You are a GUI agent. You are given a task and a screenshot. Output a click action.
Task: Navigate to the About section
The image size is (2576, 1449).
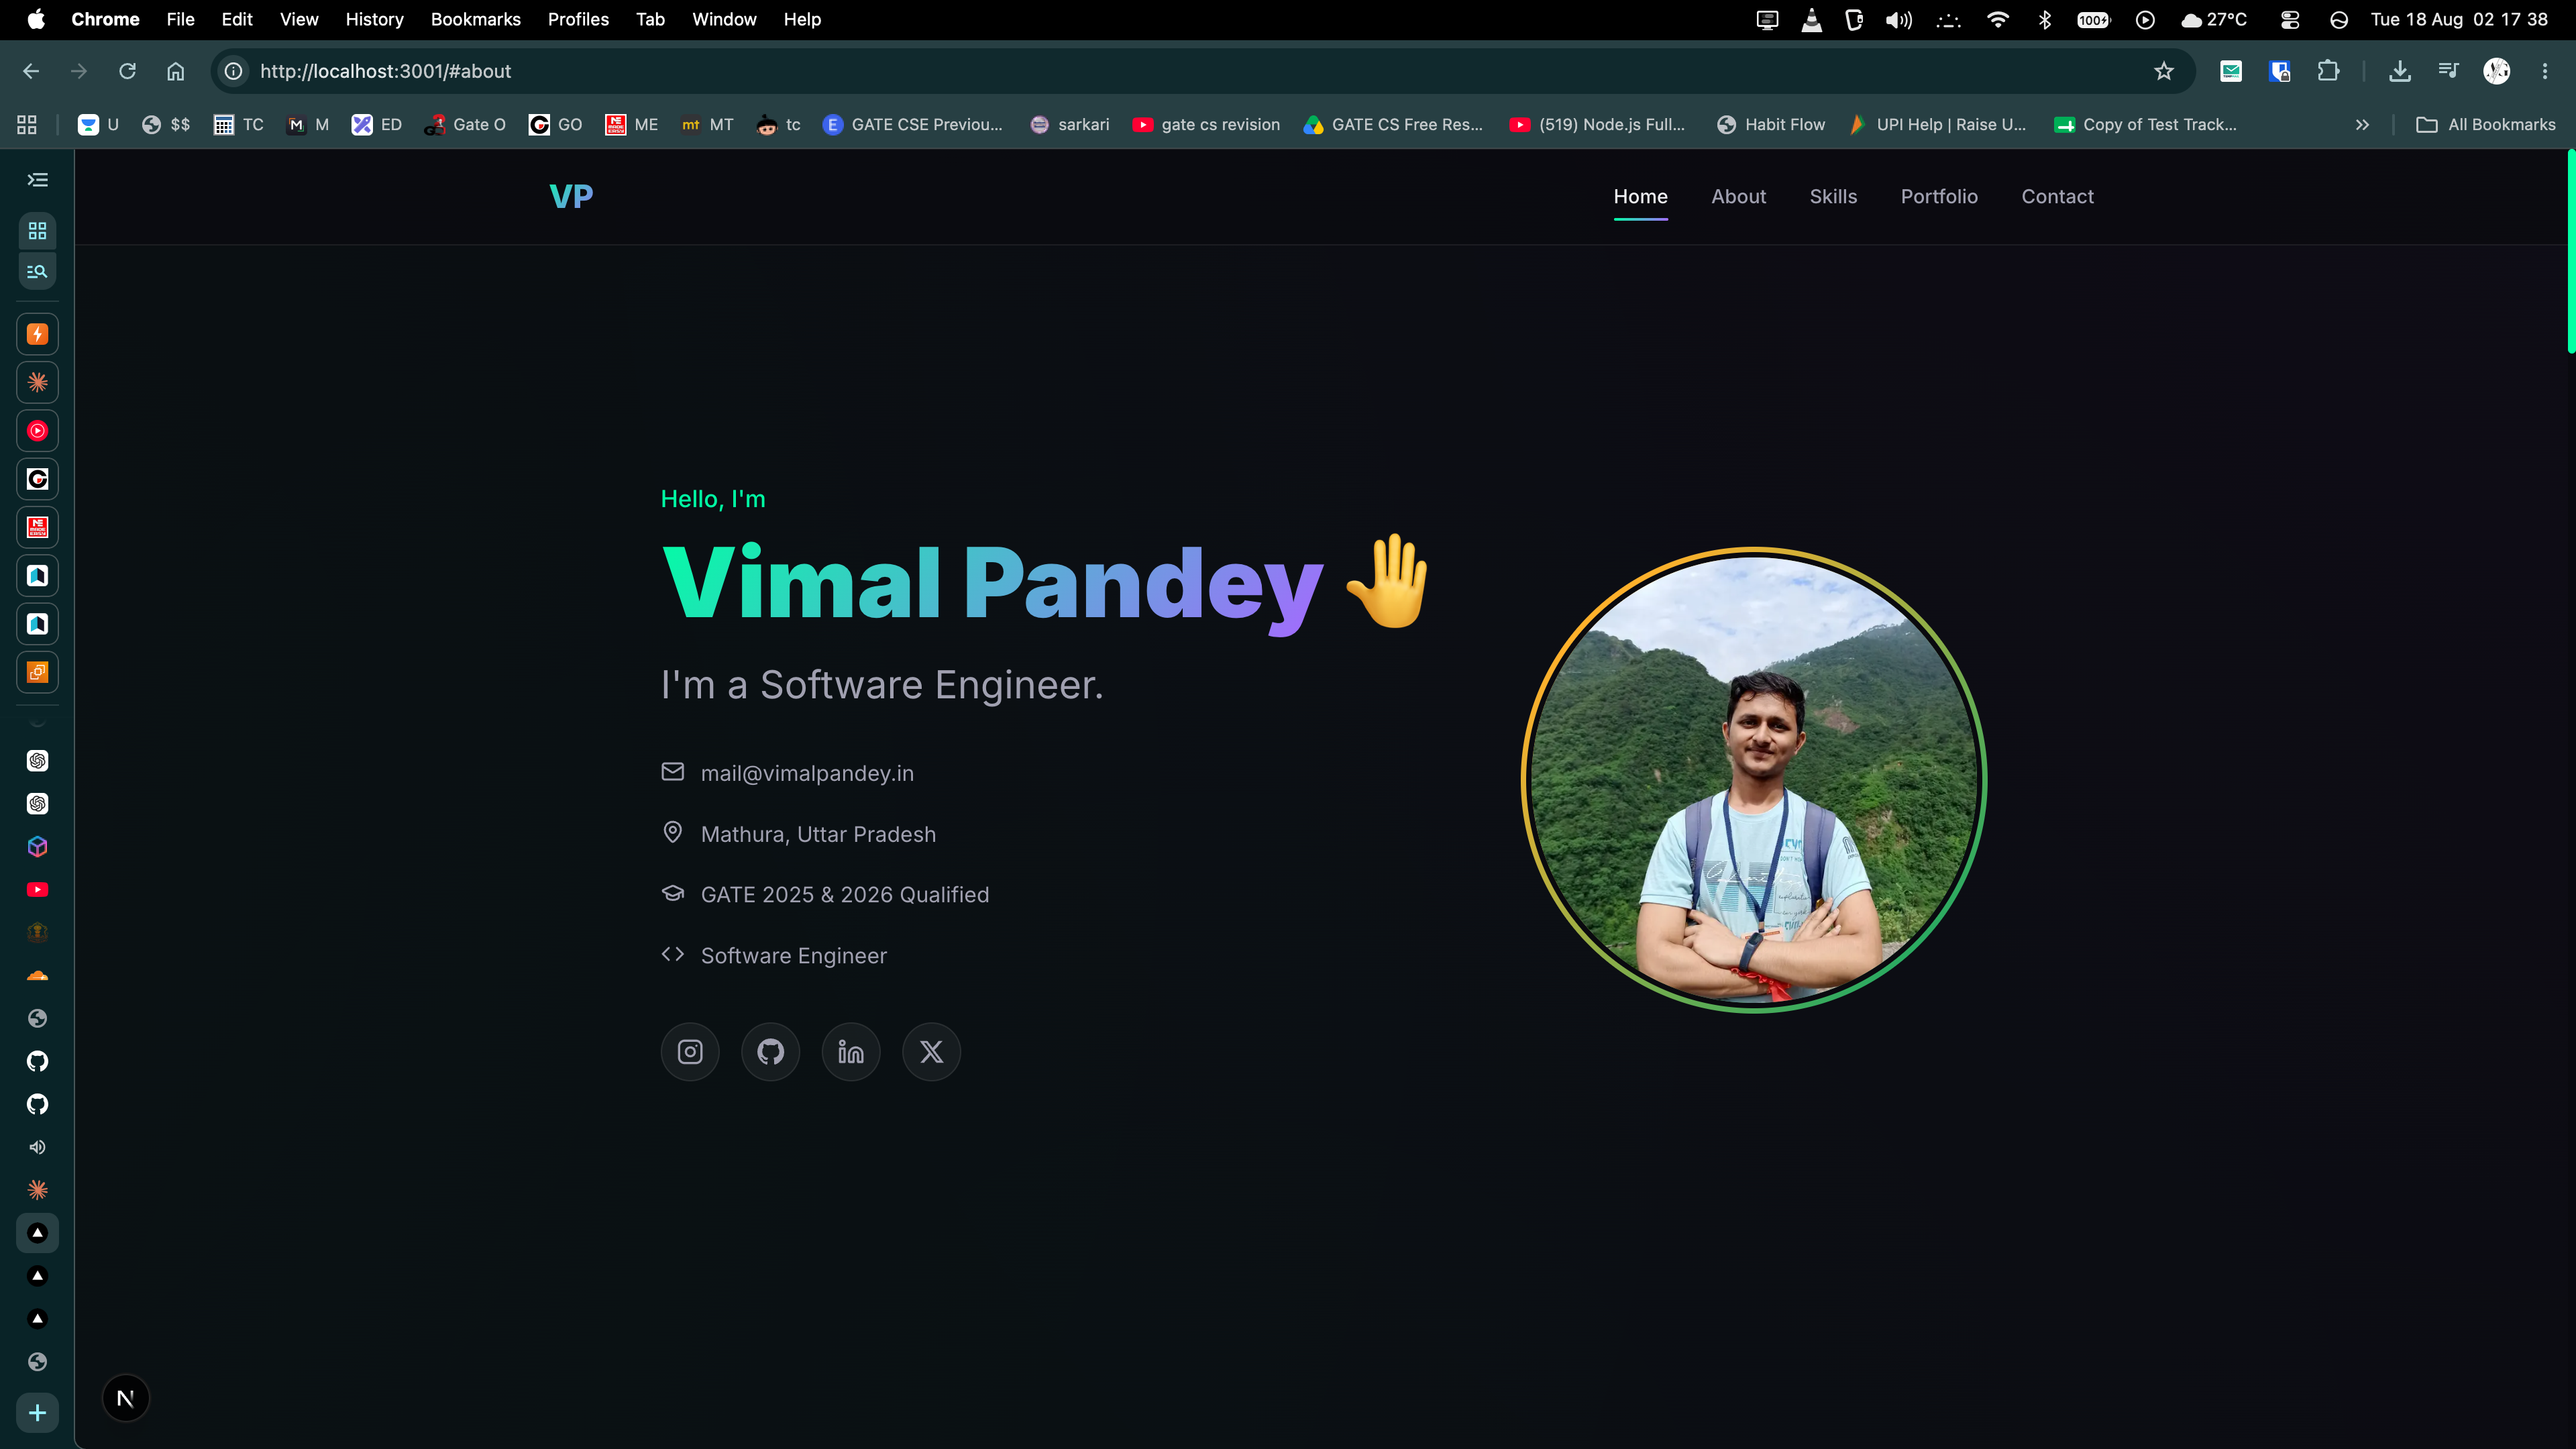click(x=1738, y=197)
